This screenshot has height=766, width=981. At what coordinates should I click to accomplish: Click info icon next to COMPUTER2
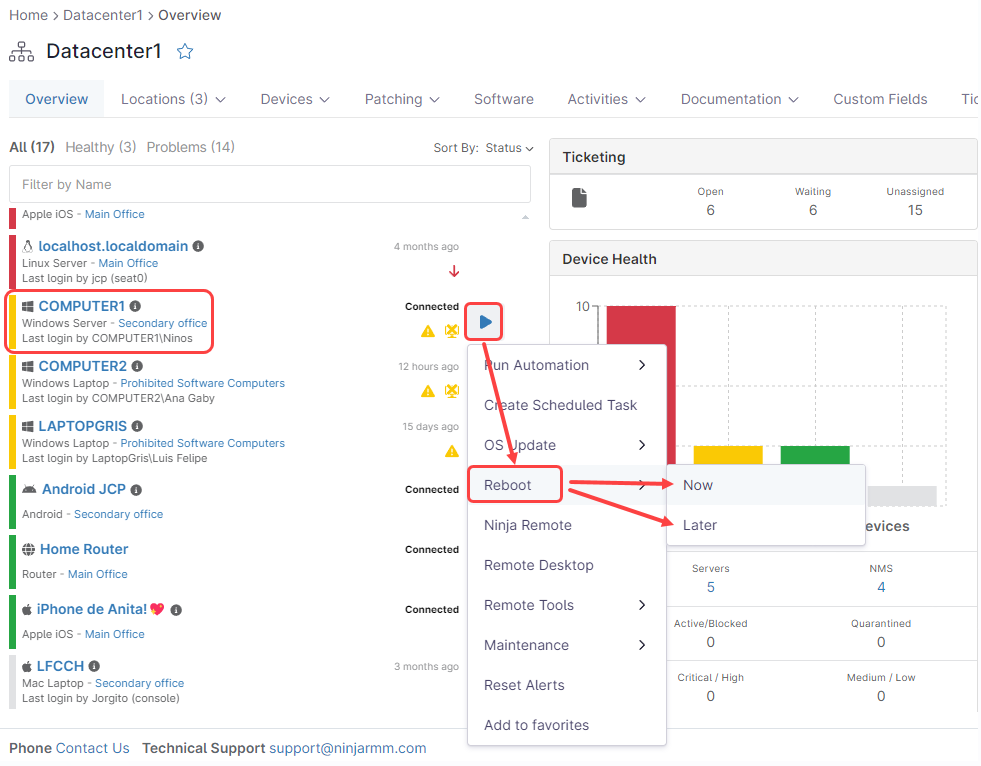point(137,366)
